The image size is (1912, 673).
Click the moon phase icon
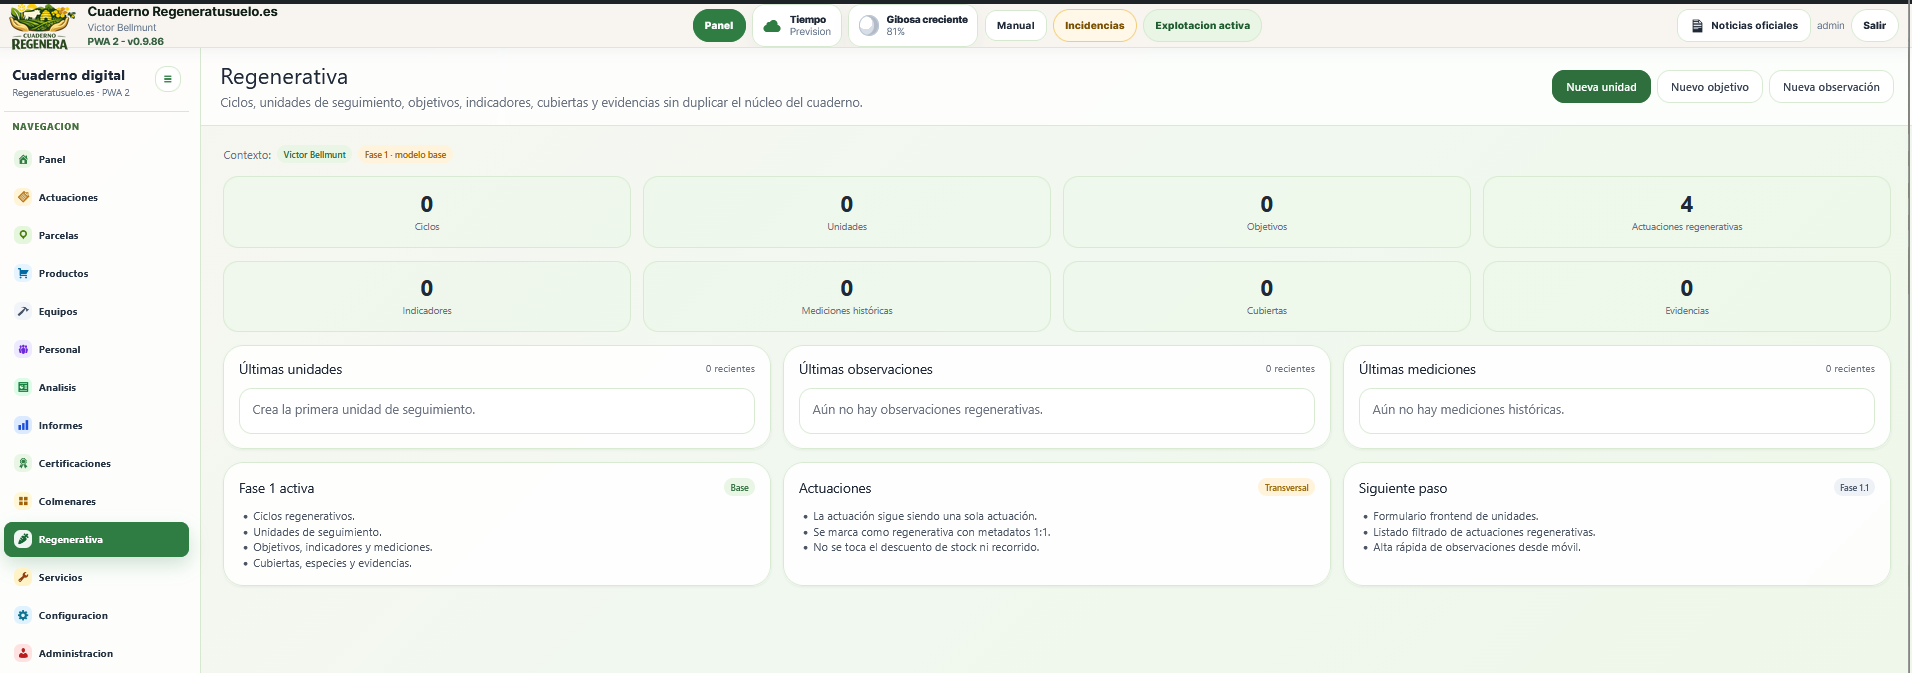coord(869,26)
